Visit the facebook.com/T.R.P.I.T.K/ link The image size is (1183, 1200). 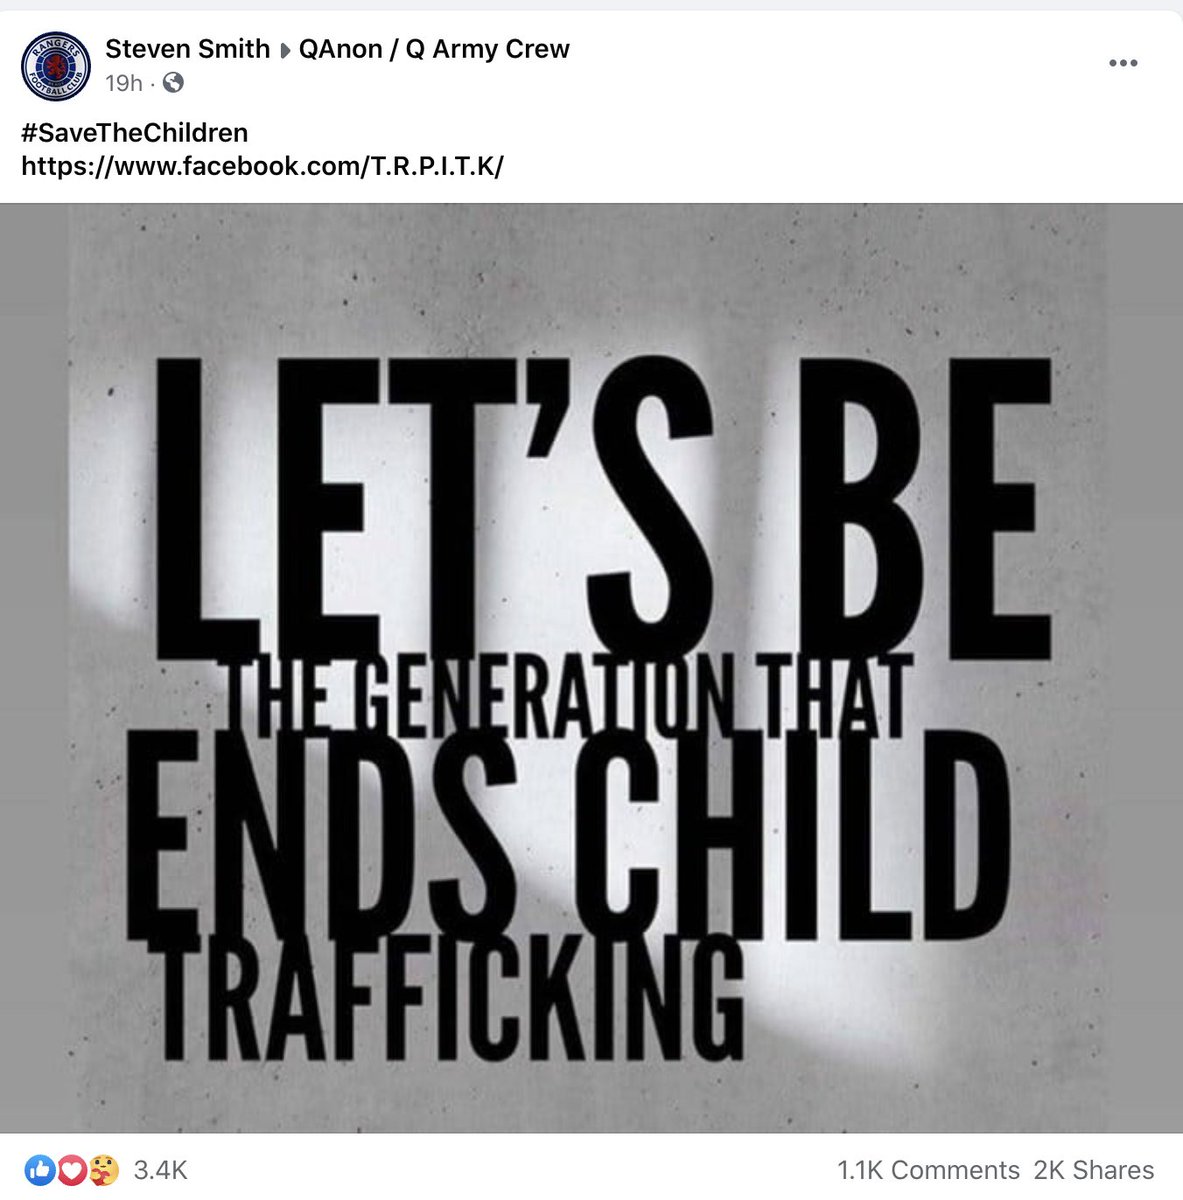[262, 166]
